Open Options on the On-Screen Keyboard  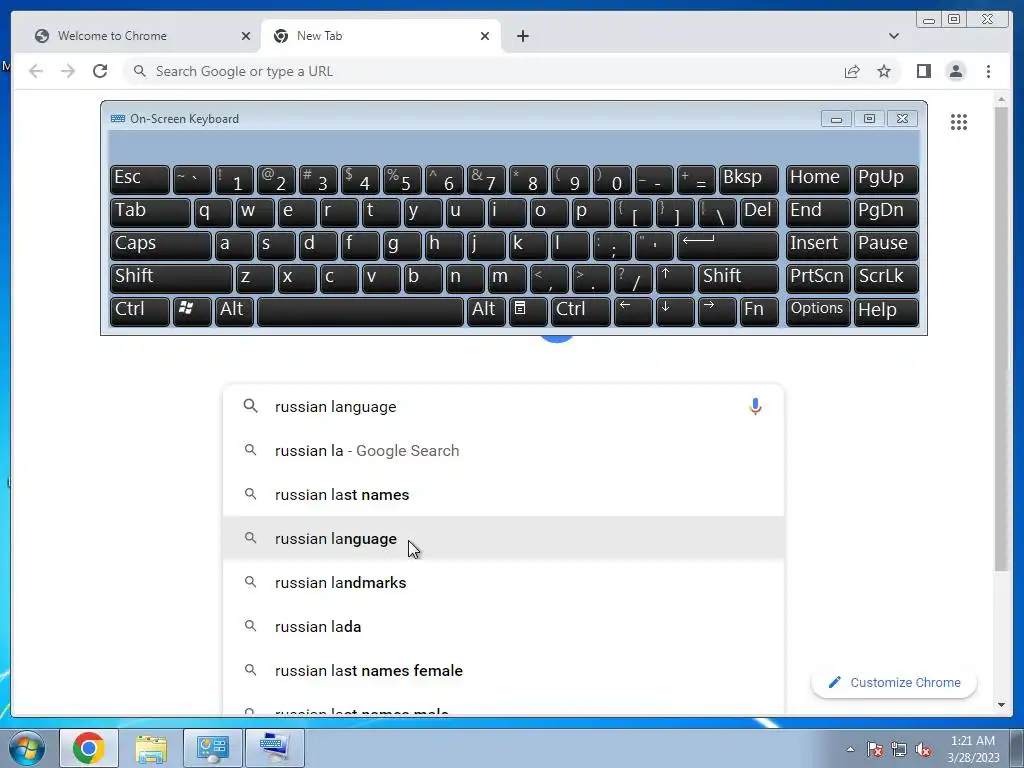(818, 311)
